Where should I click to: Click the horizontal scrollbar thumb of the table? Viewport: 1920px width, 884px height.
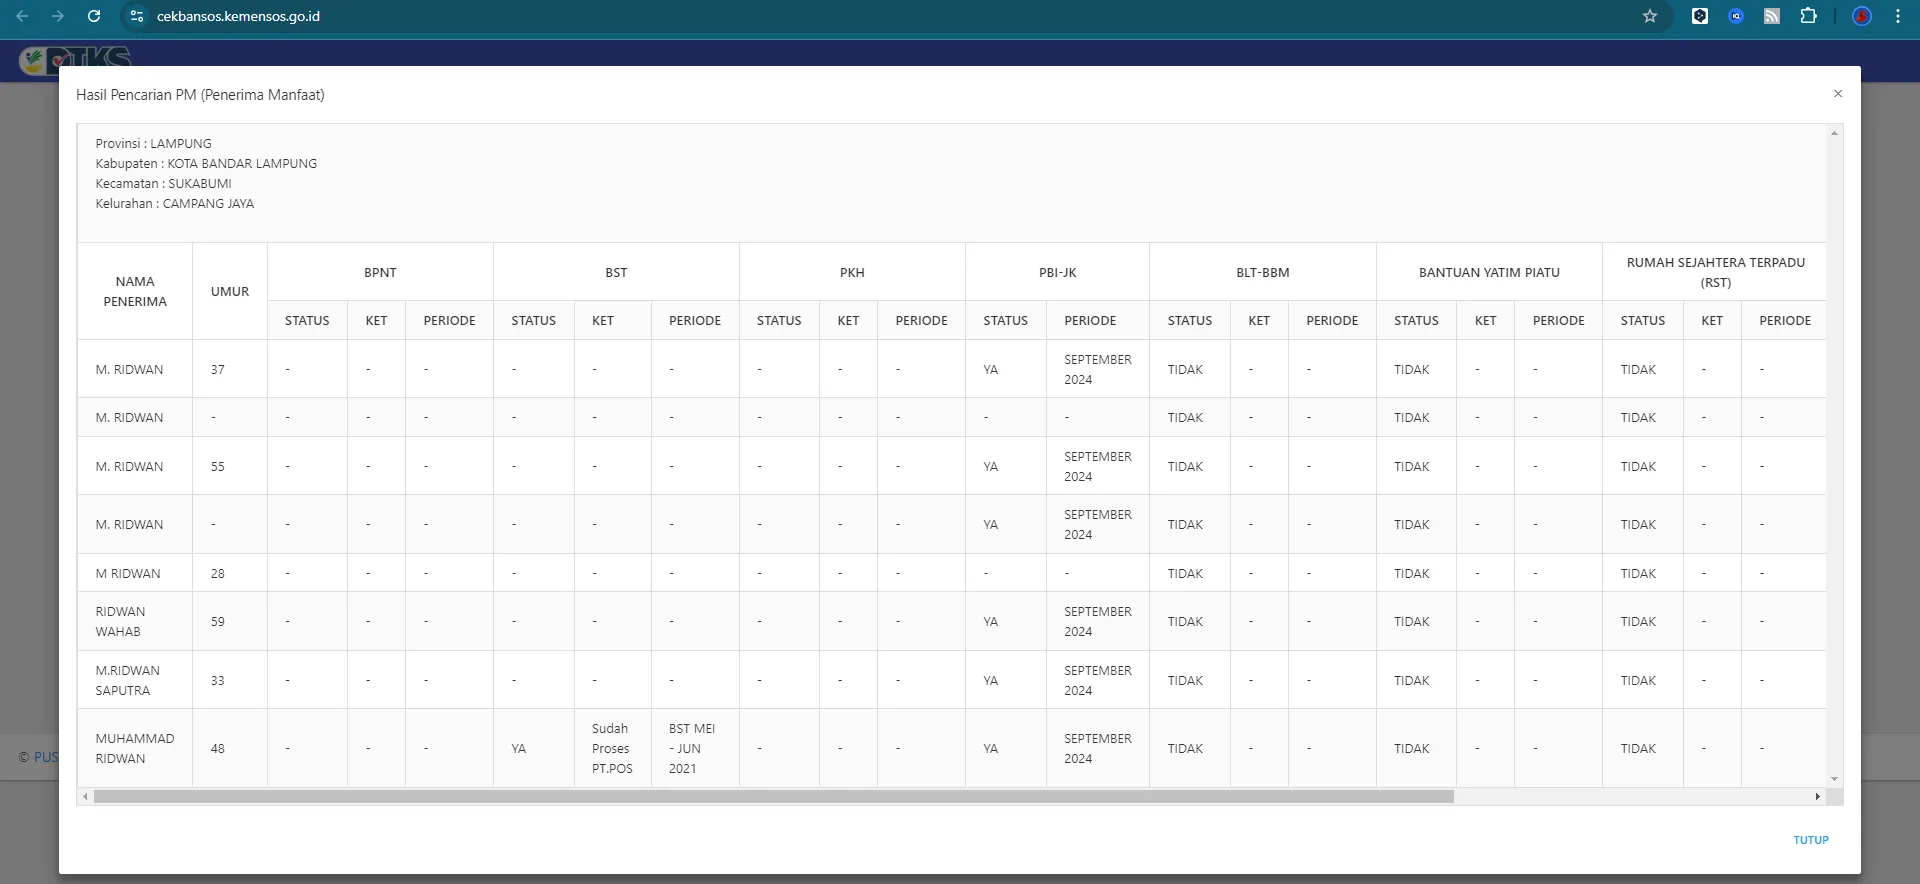click(x=772, y=797)
